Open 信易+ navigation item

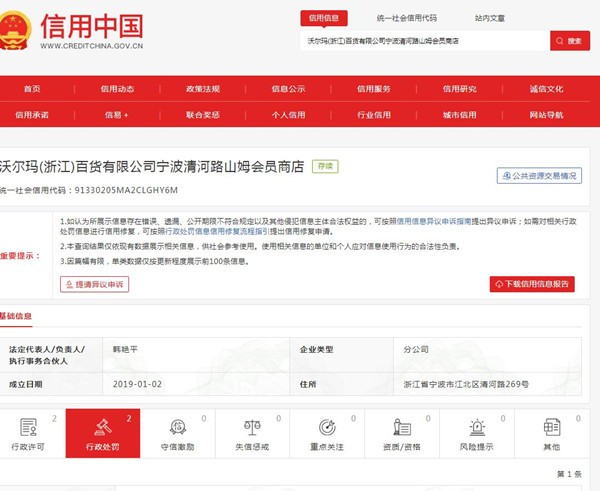[x=117, y=115]
